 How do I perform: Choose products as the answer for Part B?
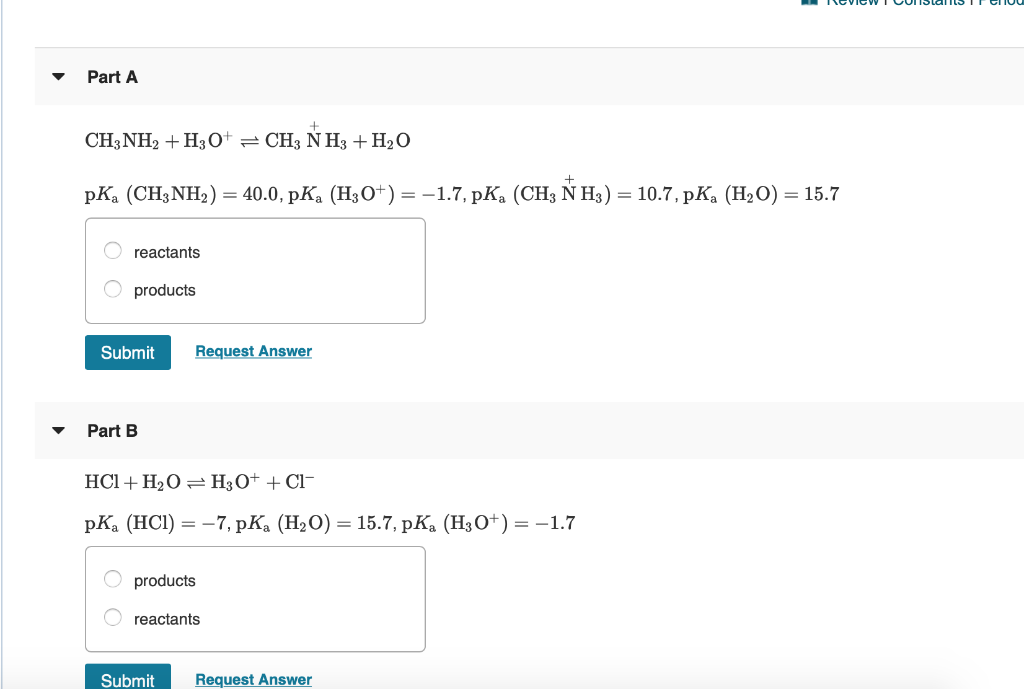112,578
